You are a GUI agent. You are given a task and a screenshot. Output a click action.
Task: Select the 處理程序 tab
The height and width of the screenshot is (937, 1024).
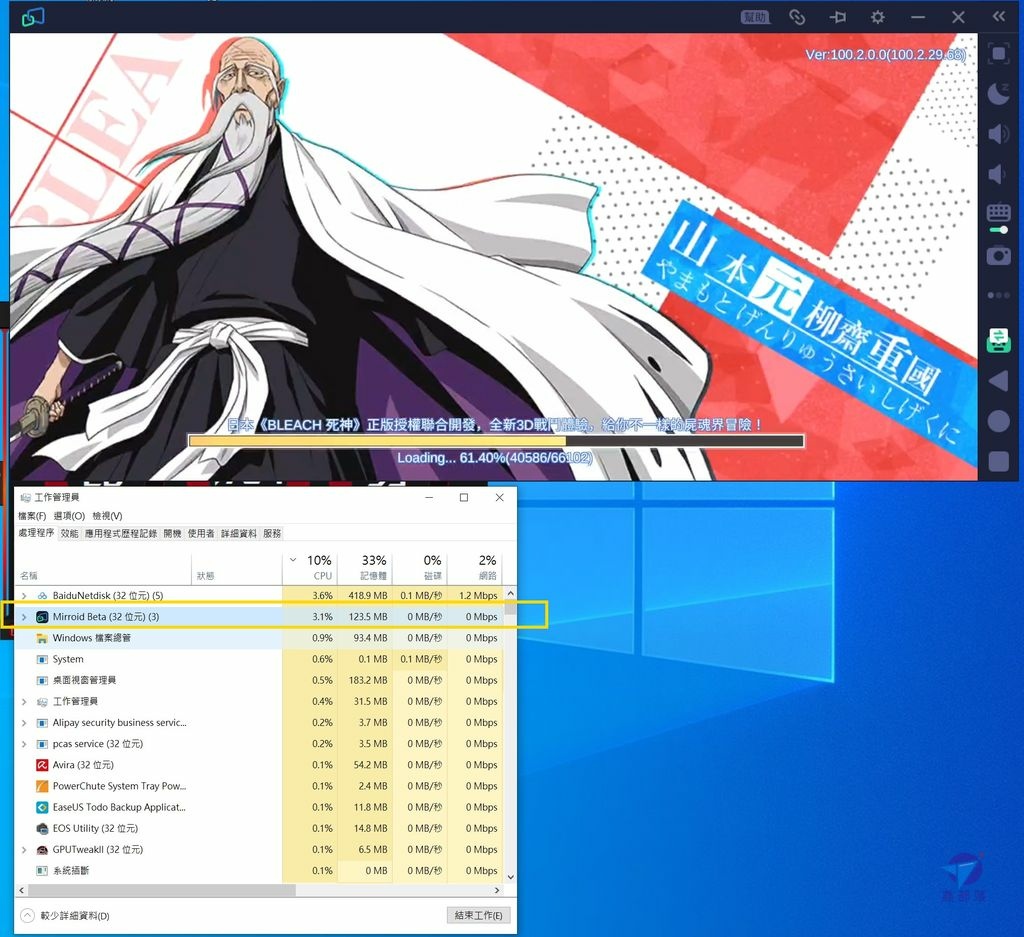[x=36, y=533]
